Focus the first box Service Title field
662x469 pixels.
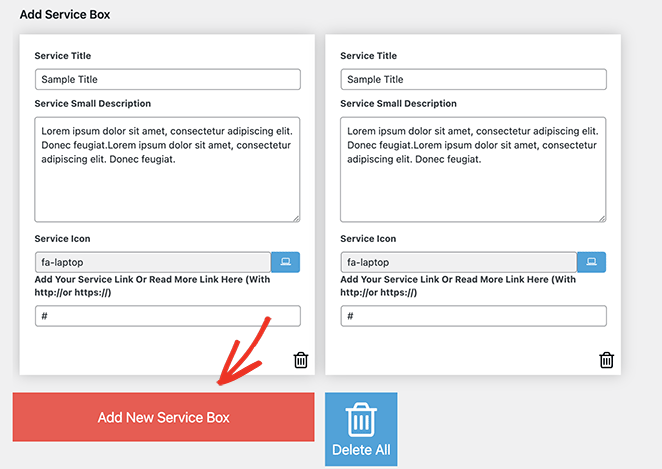pyautogui.click(x=167, y=79)
